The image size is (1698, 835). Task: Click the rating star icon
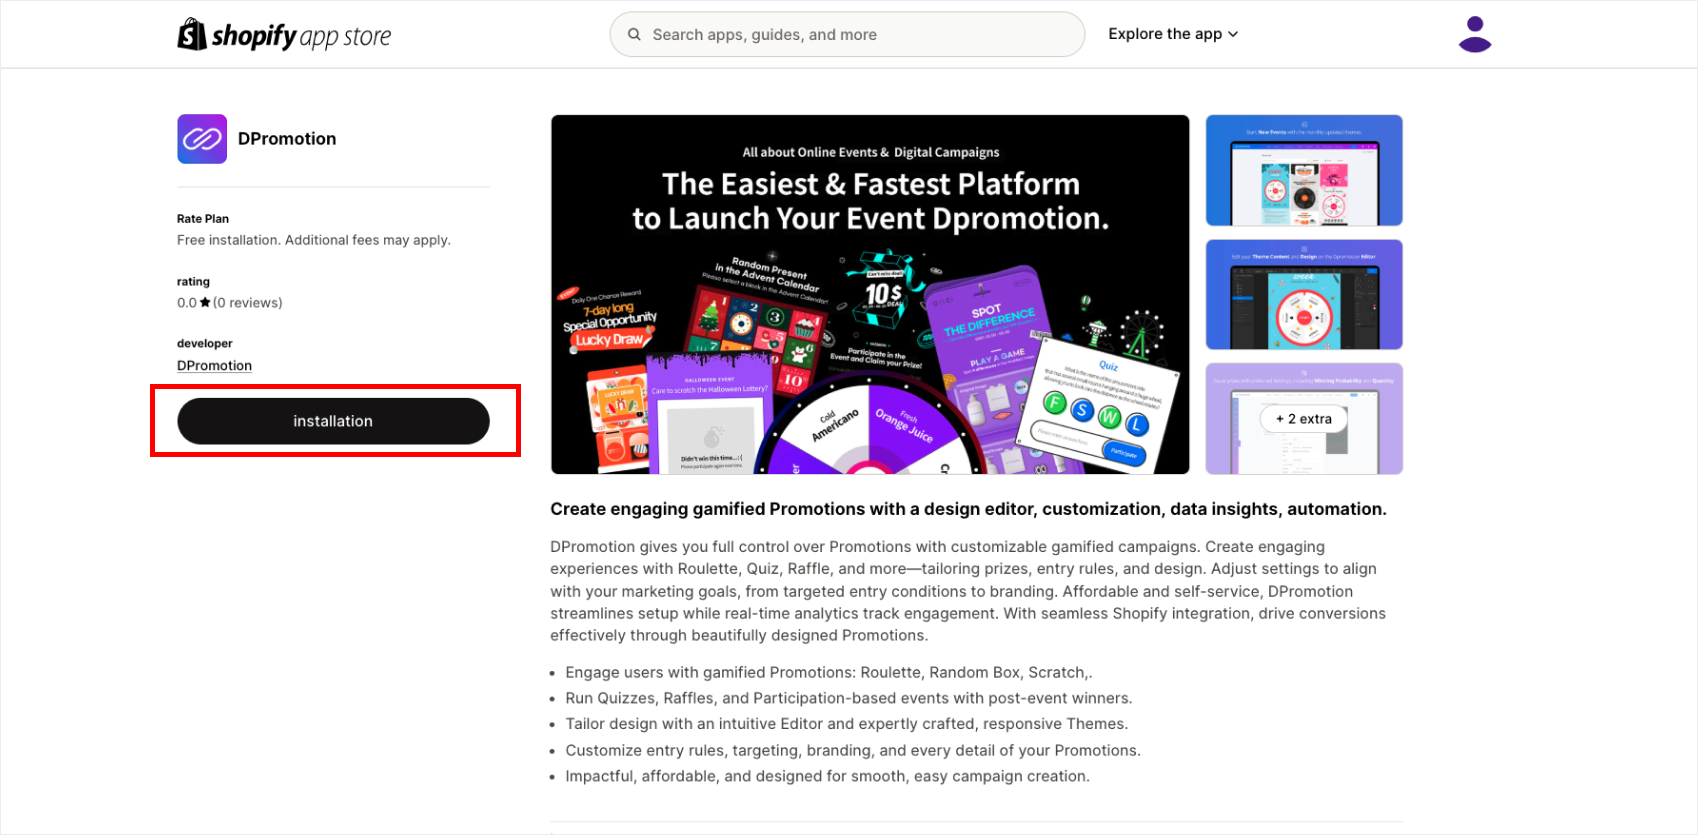[x=205, y=302]
